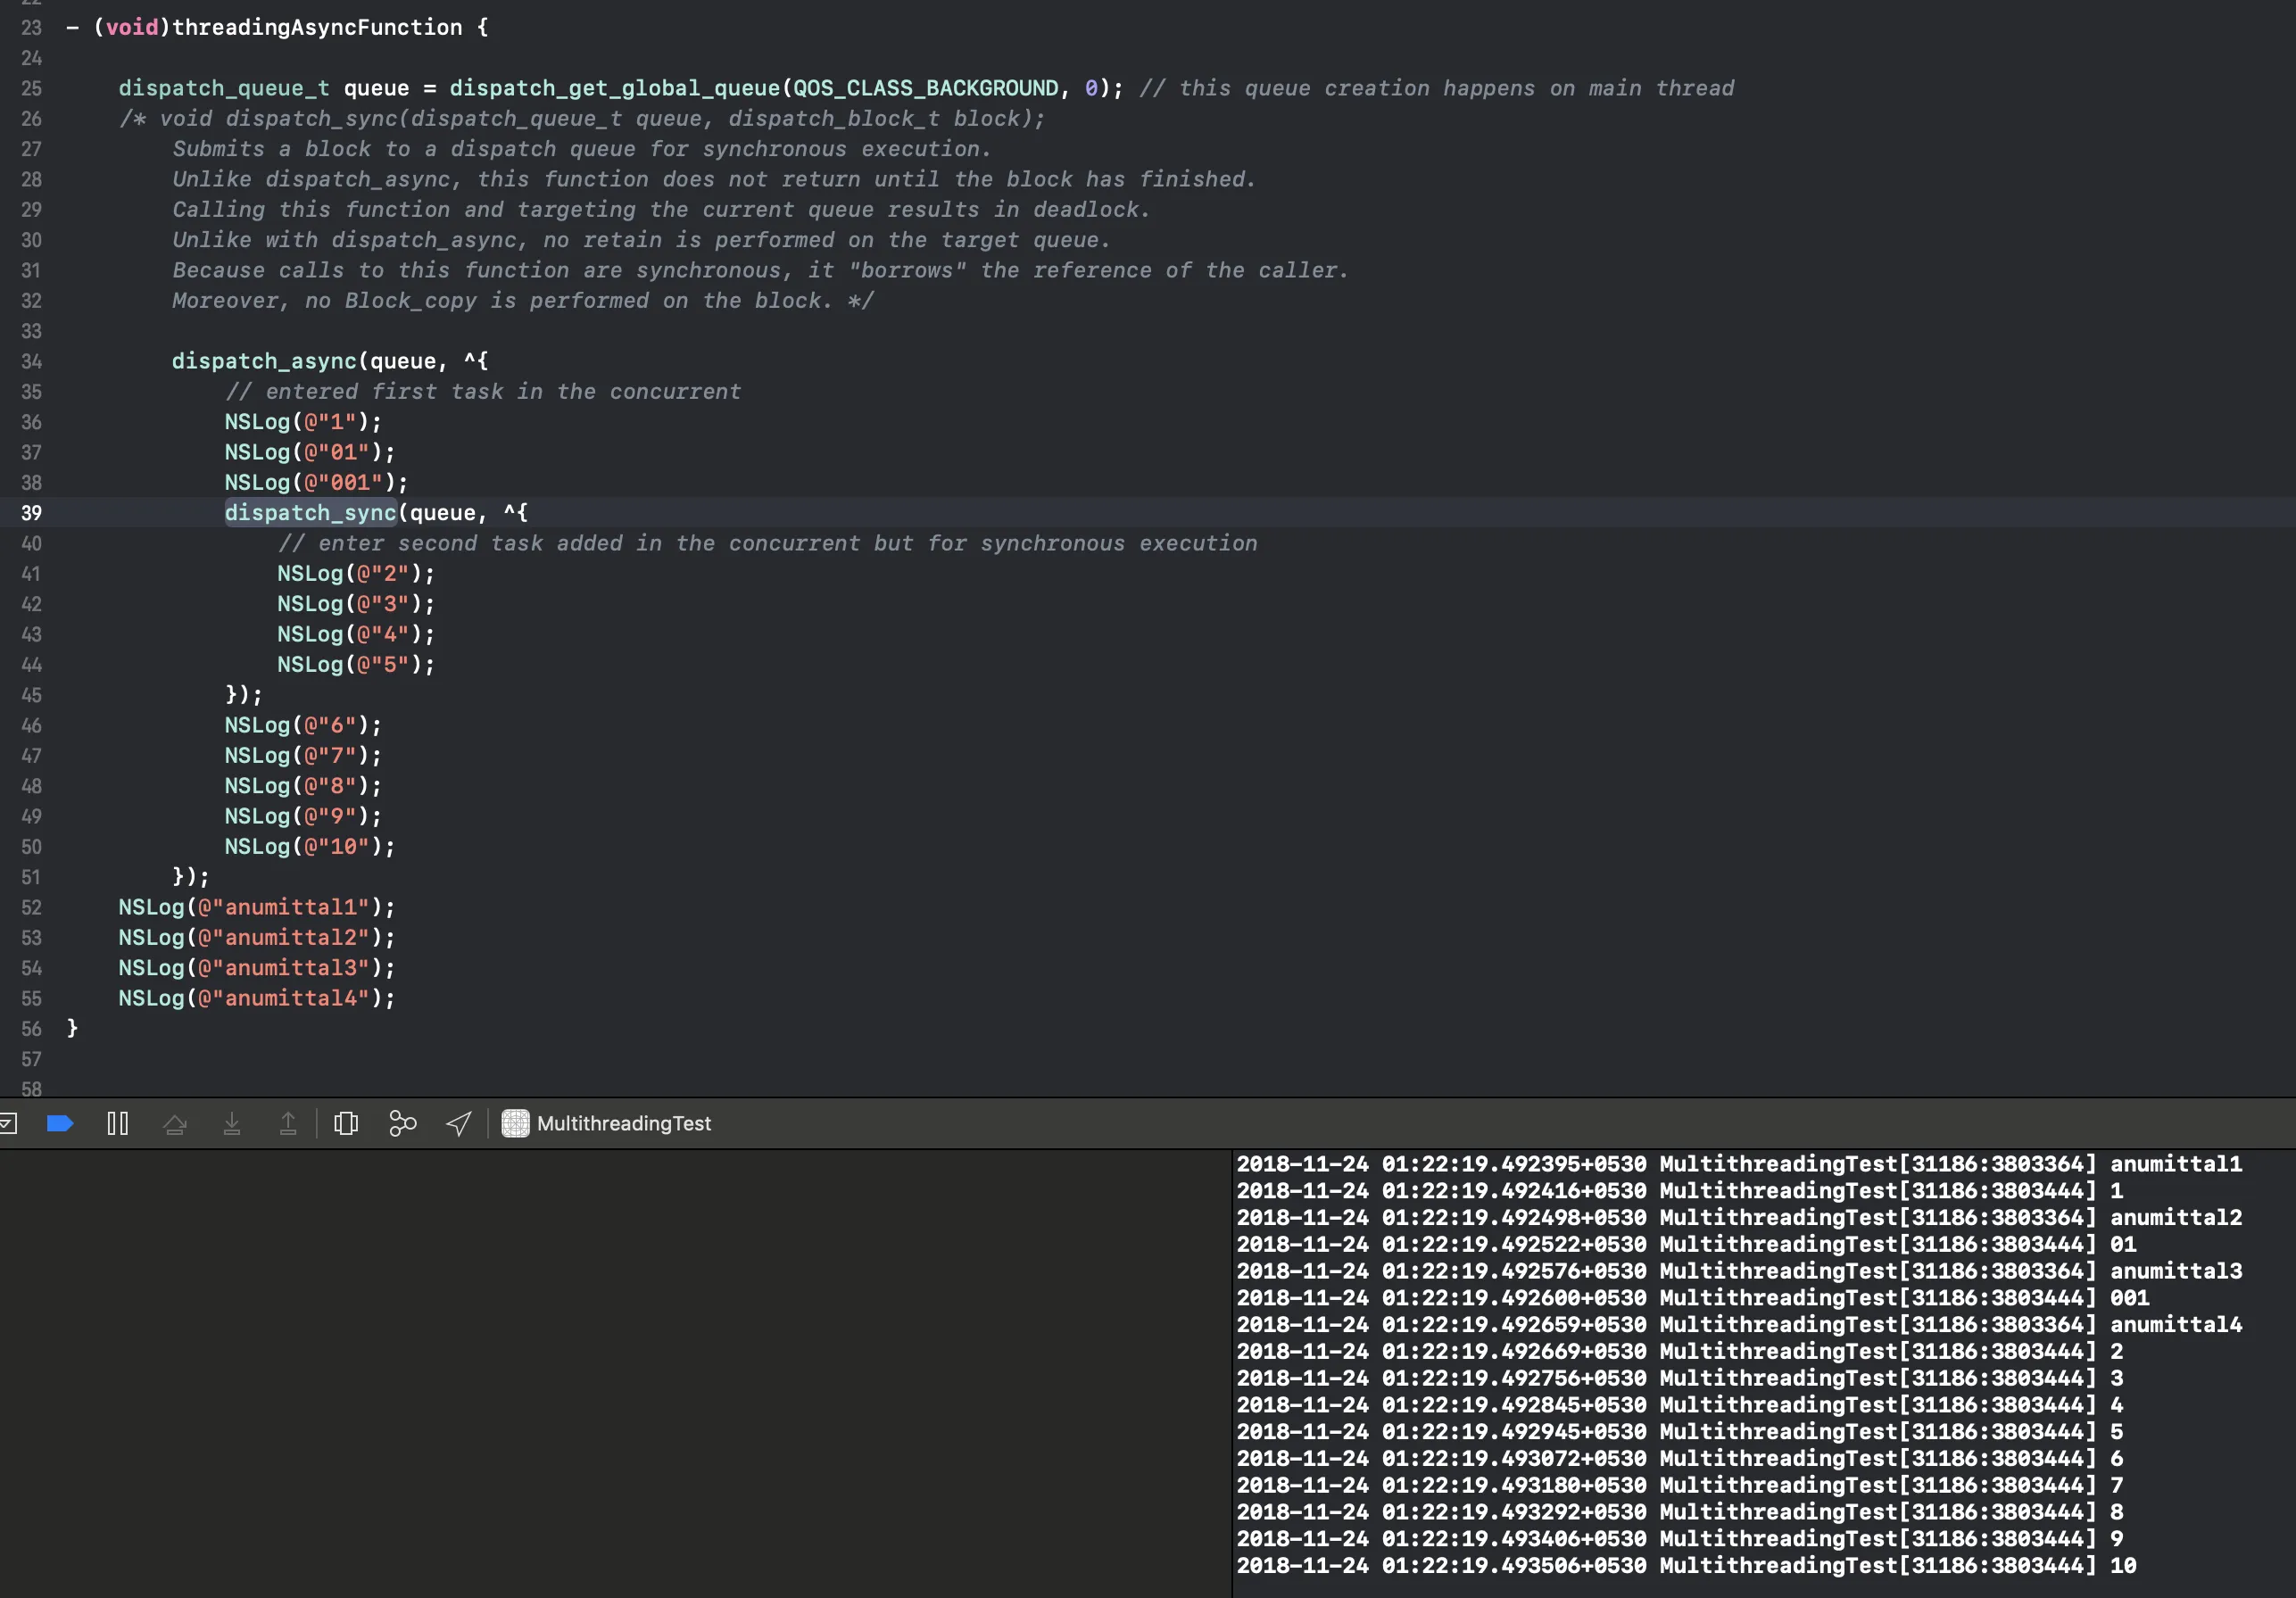2296x1598 pixels.
Task: Click console output line ending anumittal4
Action: point(1739,1324)
